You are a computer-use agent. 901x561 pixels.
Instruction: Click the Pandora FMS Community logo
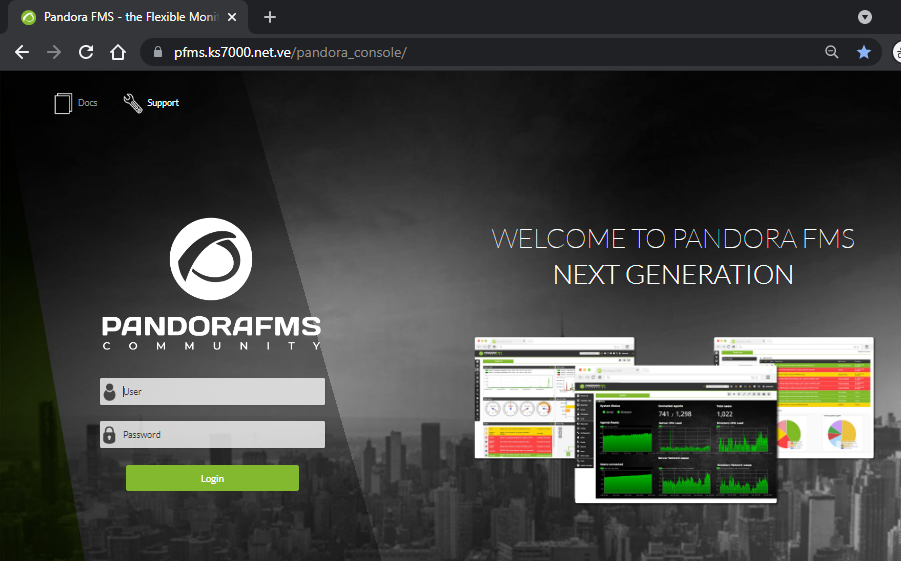tap(211, 285)
